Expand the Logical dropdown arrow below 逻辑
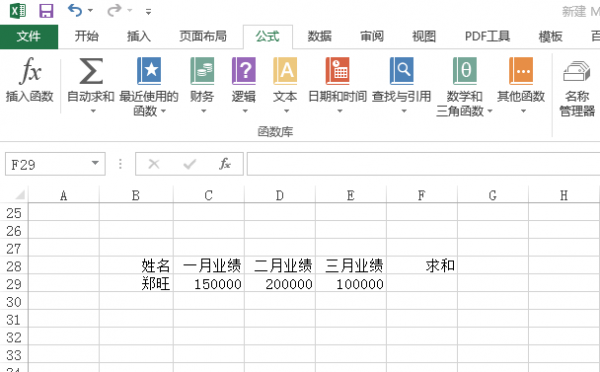600x372 pixels. click(245, 111)
